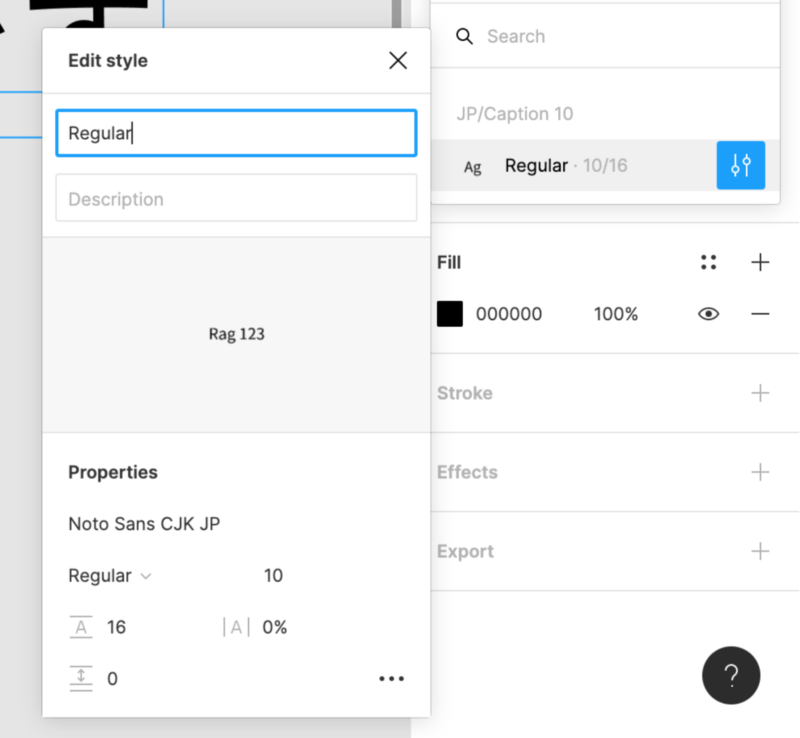Click the edit style sliders icon

[x=741, y=166]
